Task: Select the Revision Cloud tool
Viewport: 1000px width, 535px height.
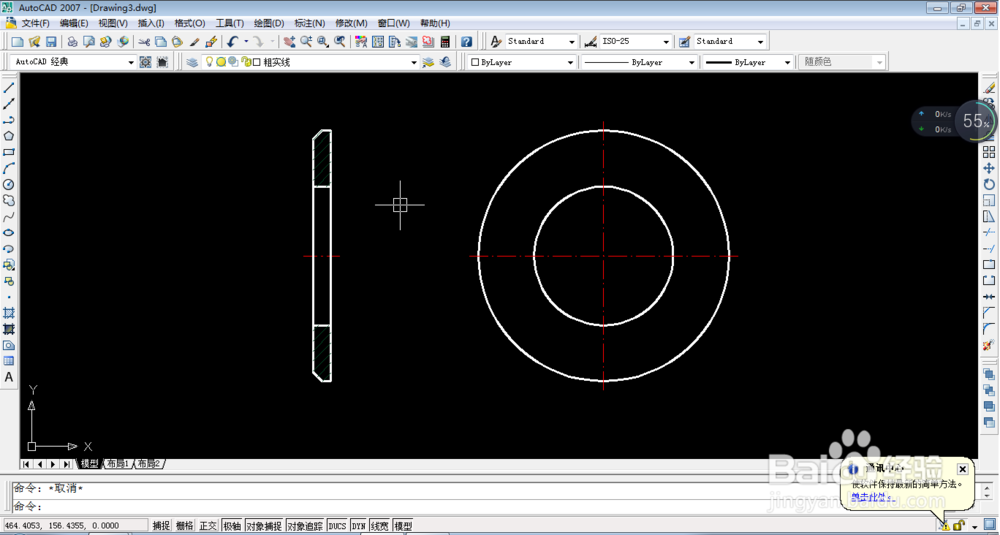Action: (9, 200)
